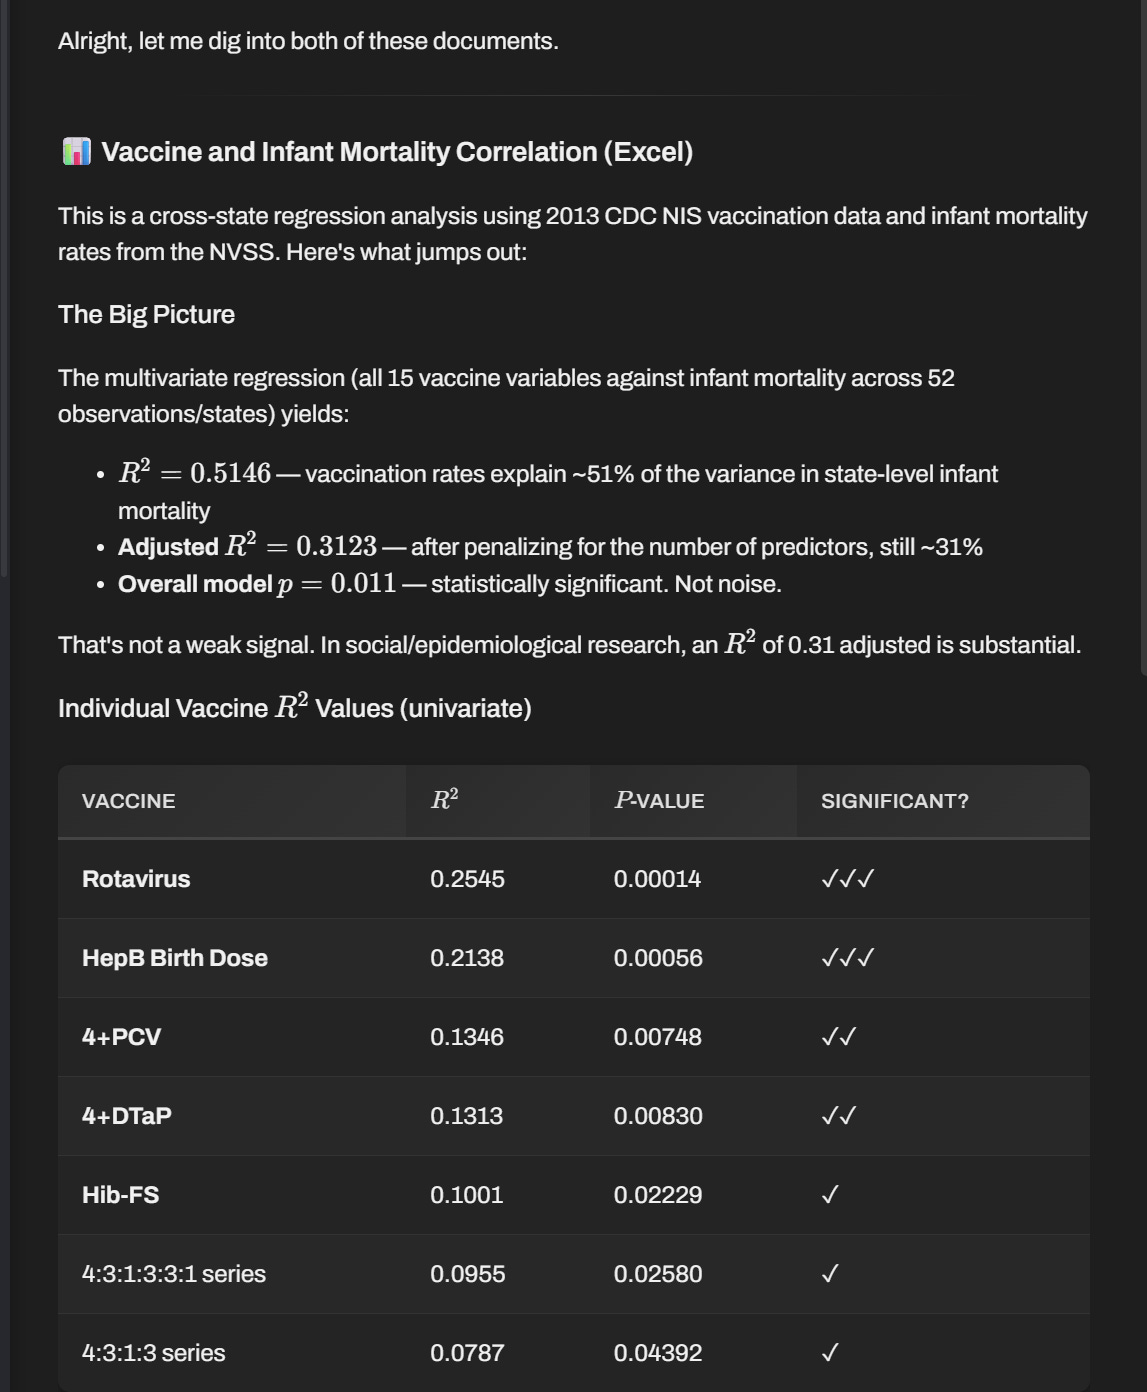Click the checkmark for the 4:3:1:3:3:1 series

coord(830,1274)
